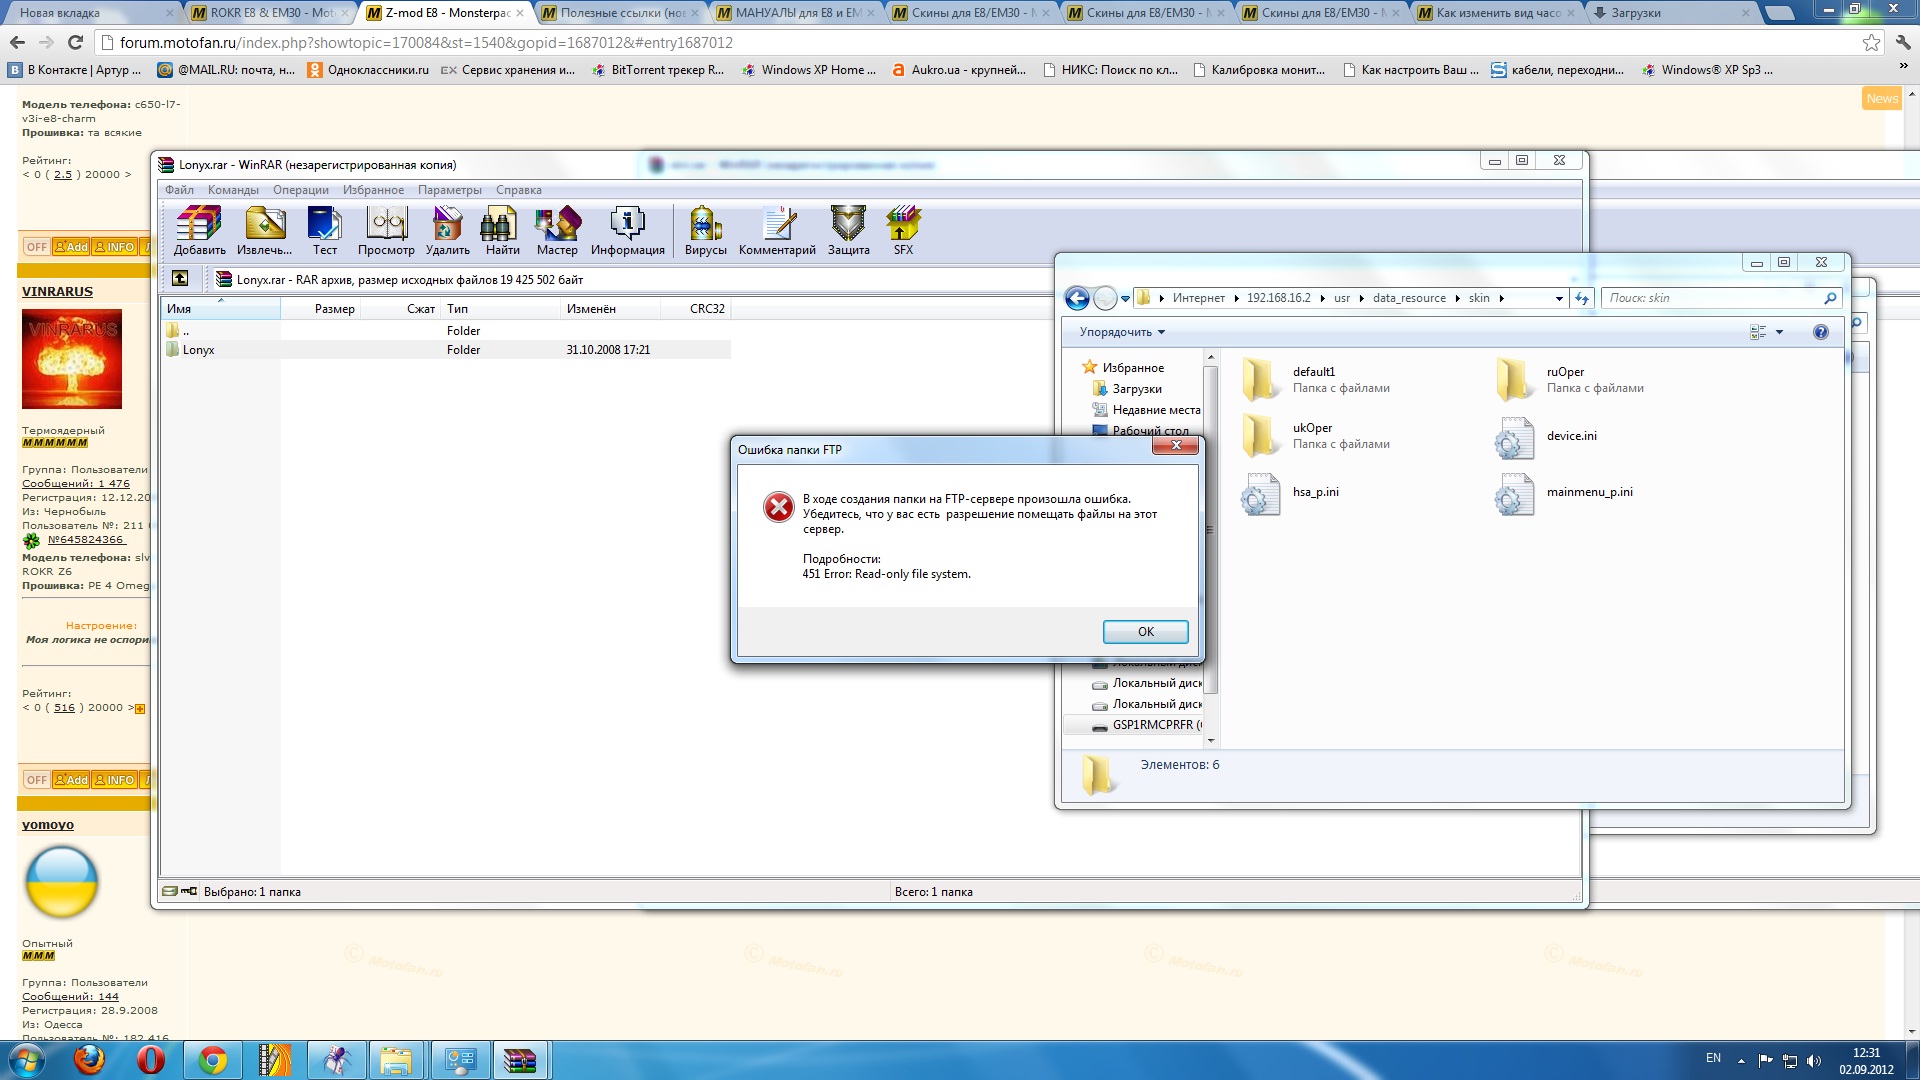Viewport: 1920px width, 1080px height.
Task: Close the FTP folder error dialog
Action: point(1176,446)
